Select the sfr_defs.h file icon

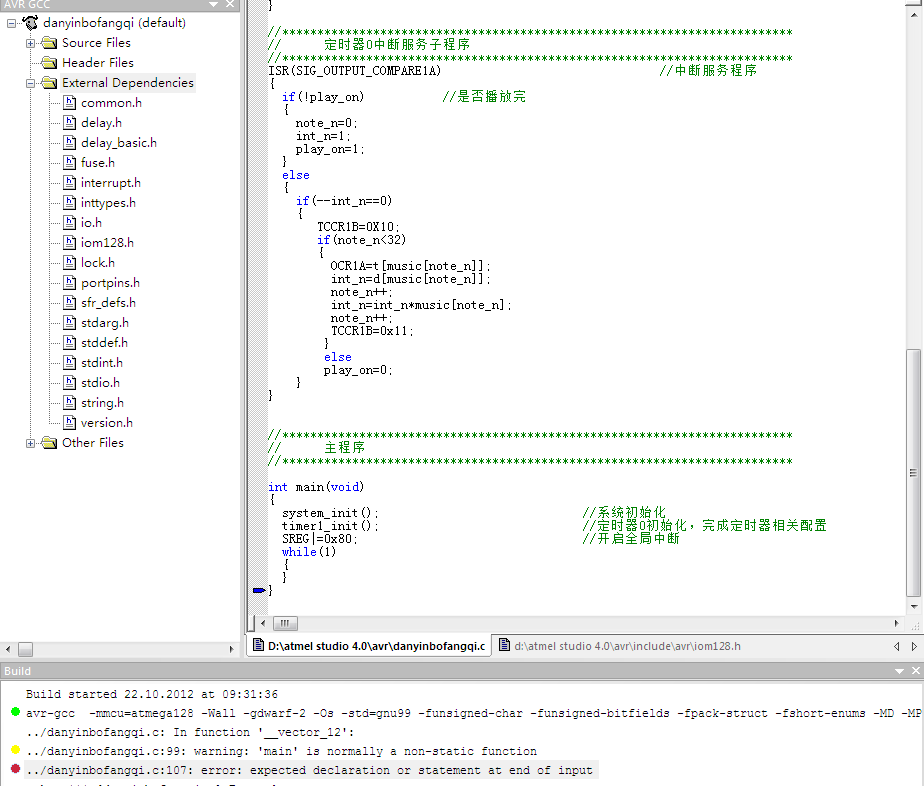tap(70, 303)
